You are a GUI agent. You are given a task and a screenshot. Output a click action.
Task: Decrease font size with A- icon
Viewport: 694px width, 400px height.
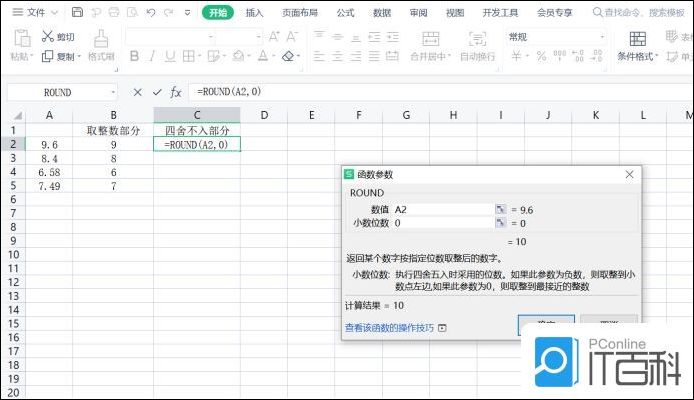tap(292, 36)
